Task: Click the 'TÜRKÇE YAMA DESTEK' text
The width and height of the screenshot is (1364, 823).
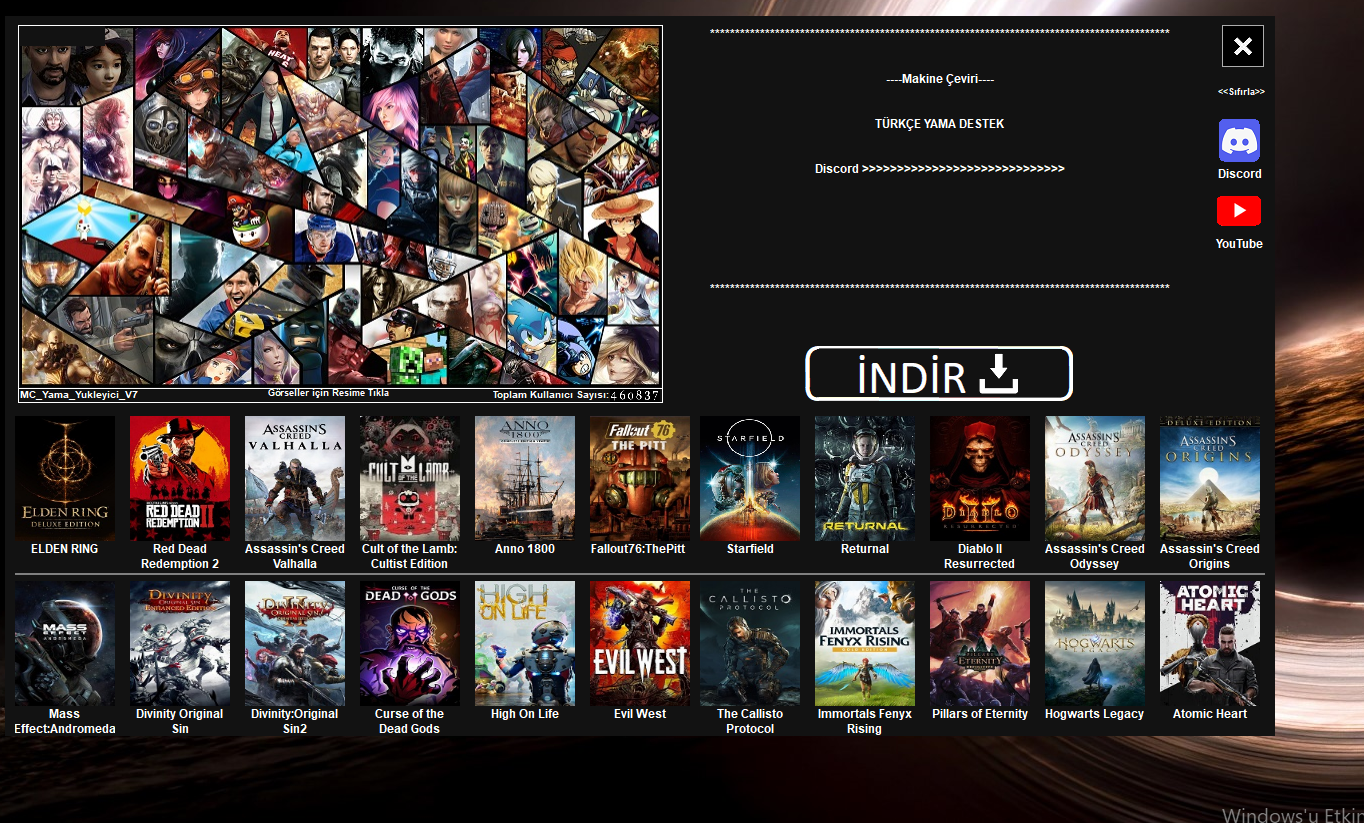Action: [x=940, y=124]
